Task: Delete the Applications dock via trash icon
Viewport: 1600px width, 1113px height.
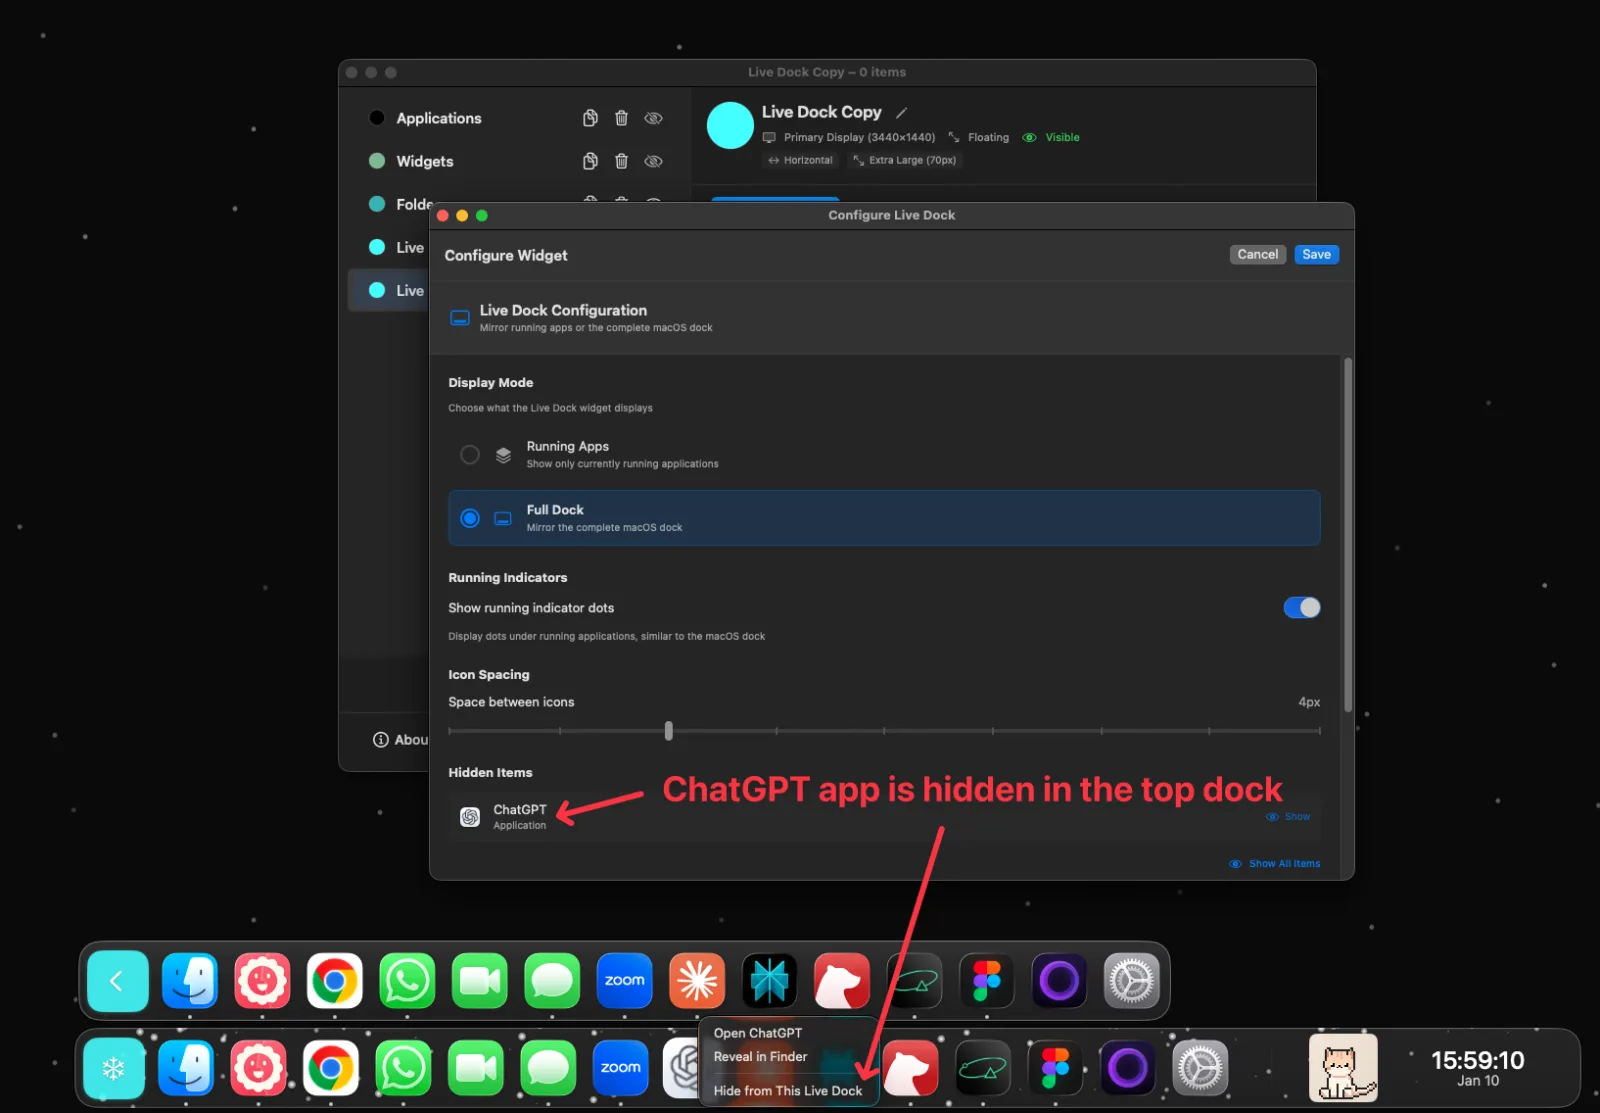Action: tap(621, 118)
